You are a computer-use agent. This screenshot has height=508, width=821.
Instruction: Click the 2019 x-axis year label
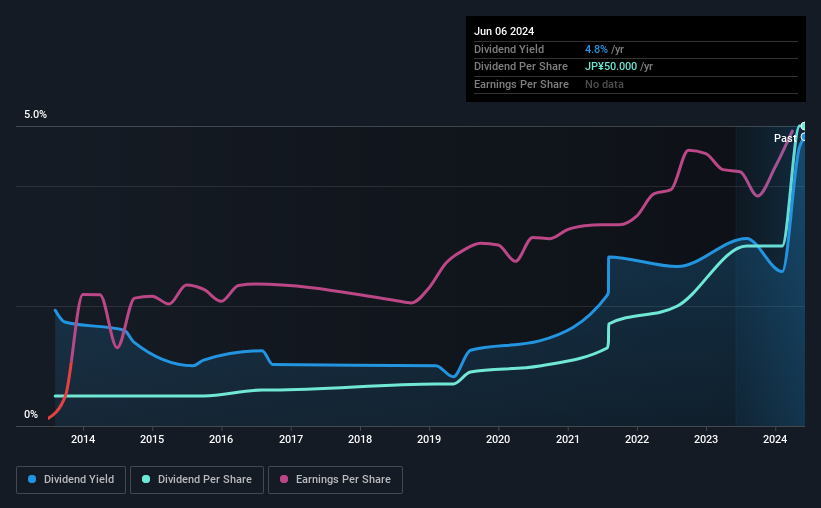point(429,439)
